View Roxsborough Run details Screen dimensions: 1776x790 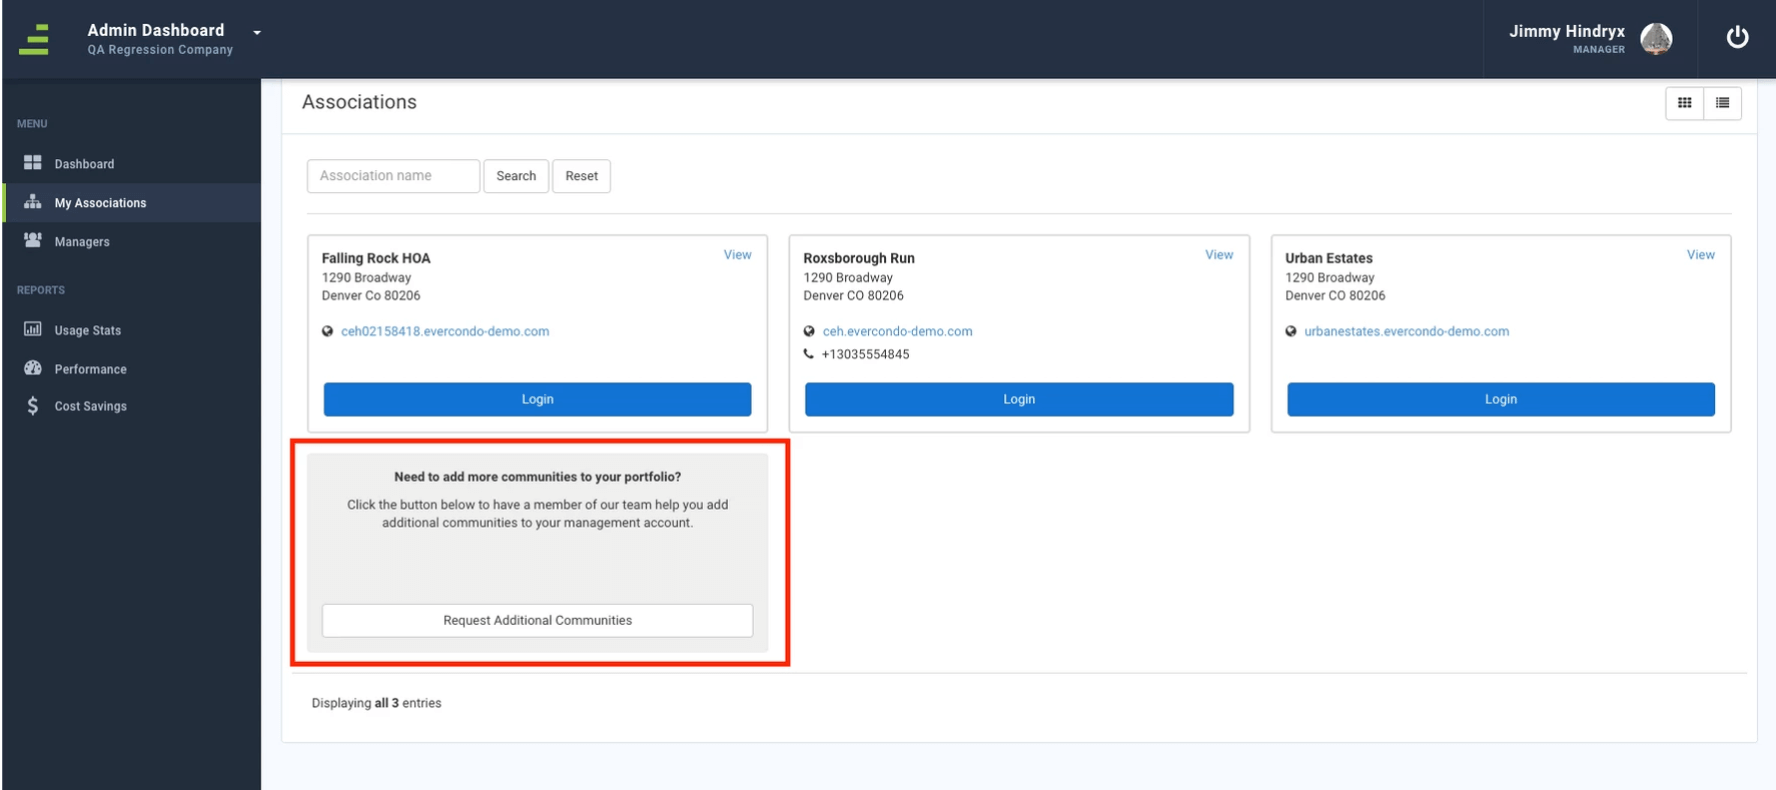[1219, 255]
